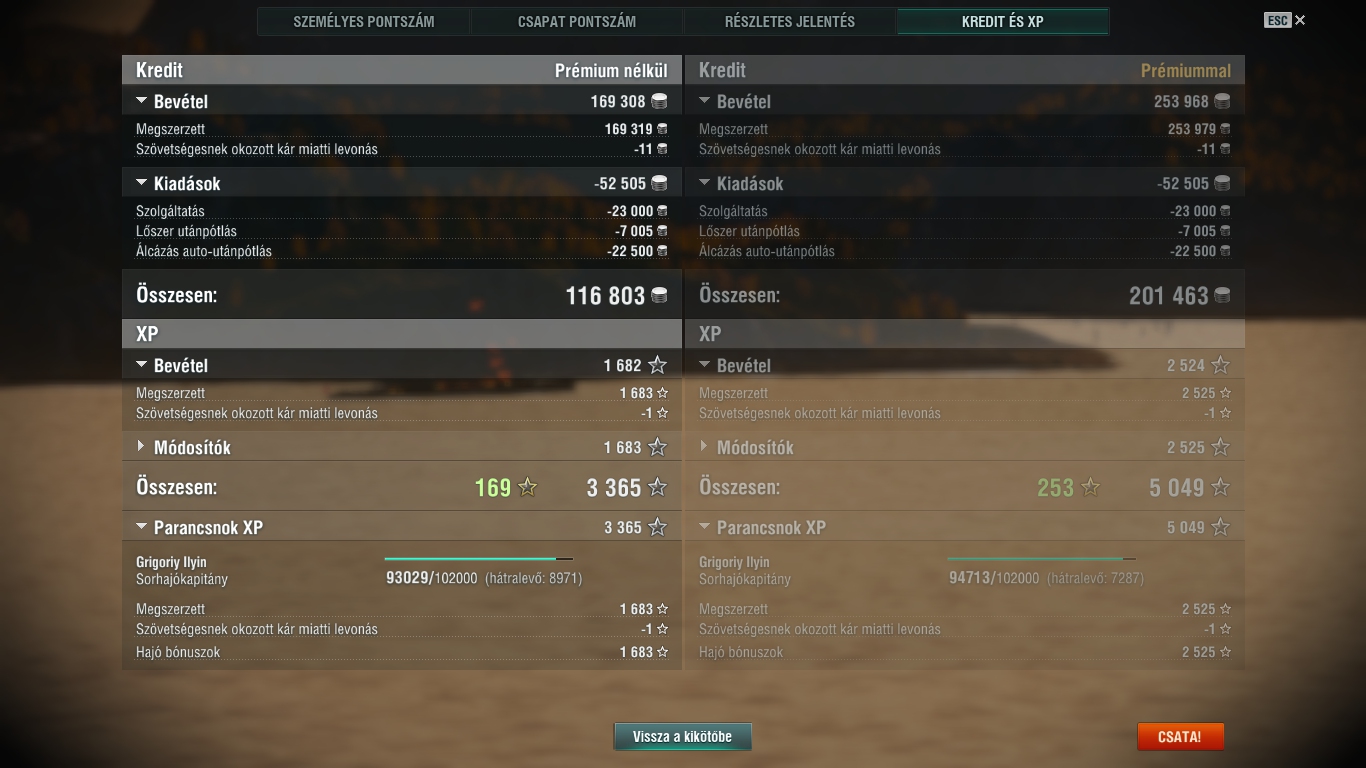Click the star icon on Parancsnok XP 3 365 row
This screenshot has height=768, width=1366.
657,527
